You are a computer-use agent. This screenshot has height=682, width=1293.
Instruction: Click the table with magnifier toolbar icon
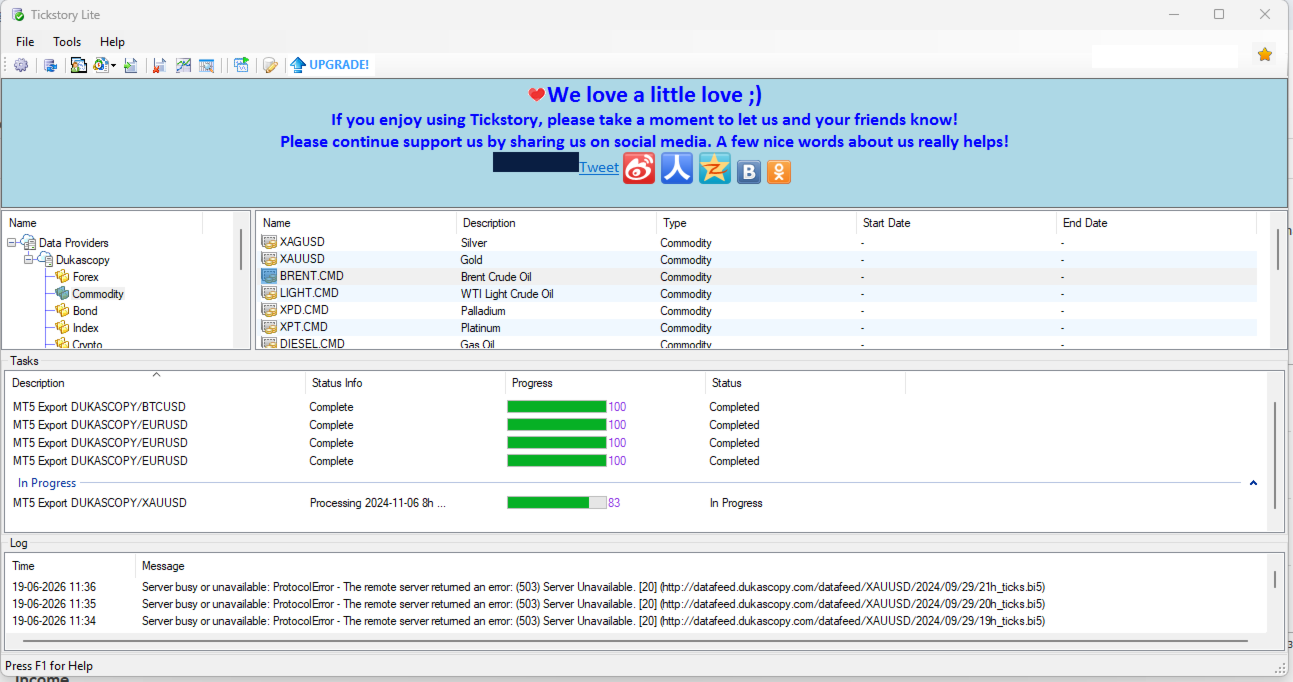(207, 65)
